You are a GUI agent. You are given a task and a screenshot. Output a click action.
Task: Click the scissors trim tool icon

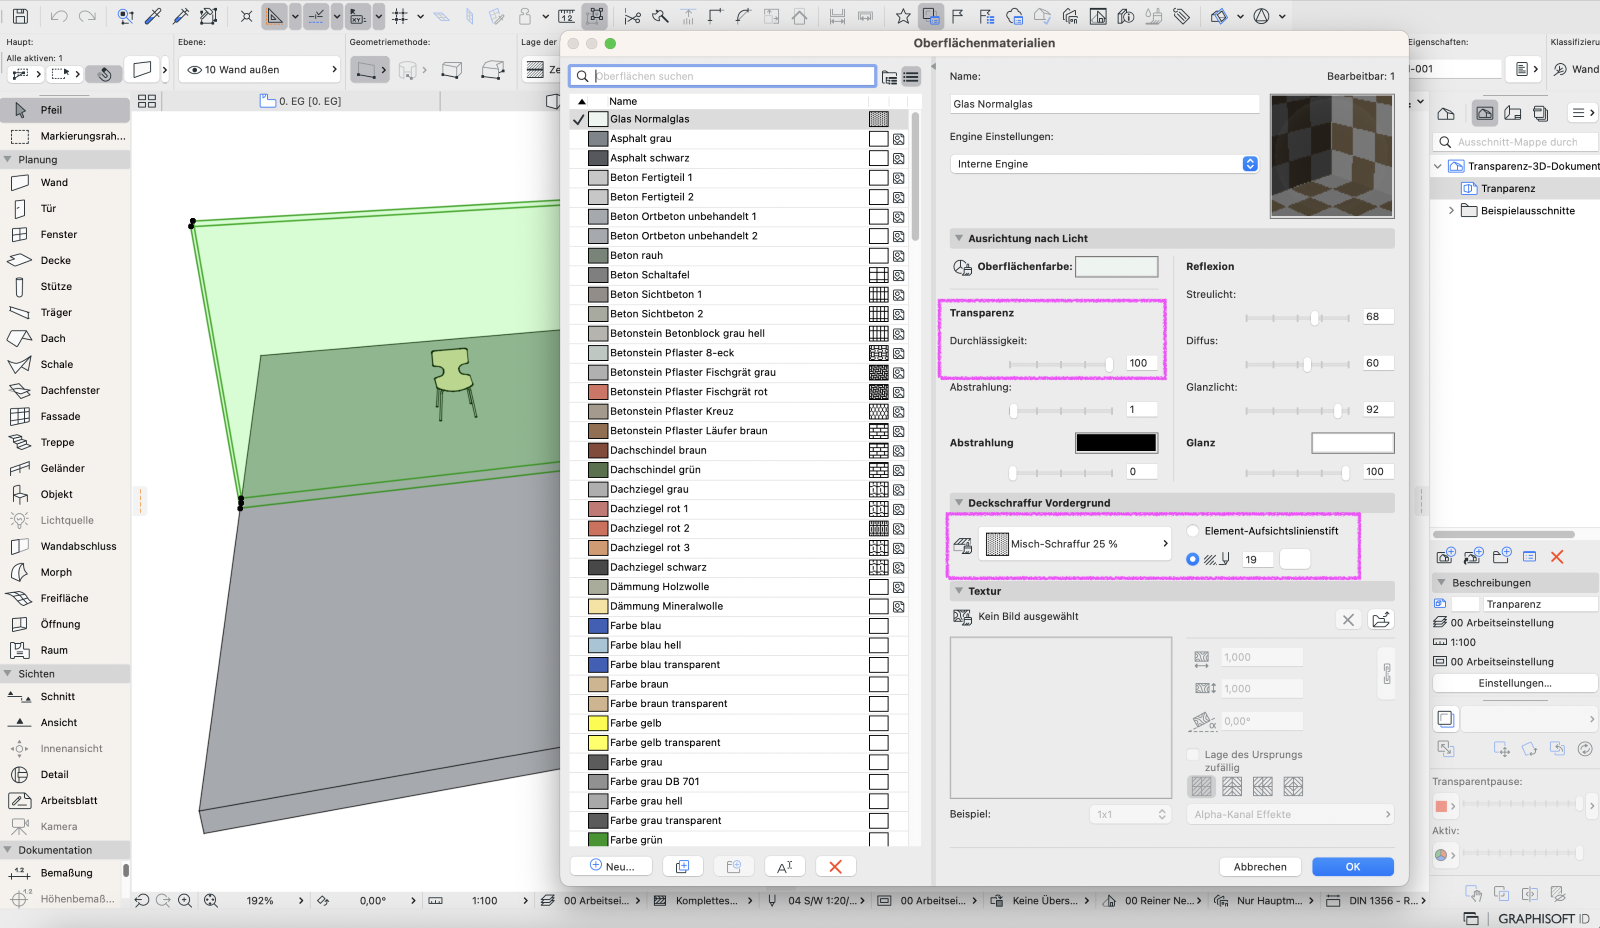pos(632,16)
